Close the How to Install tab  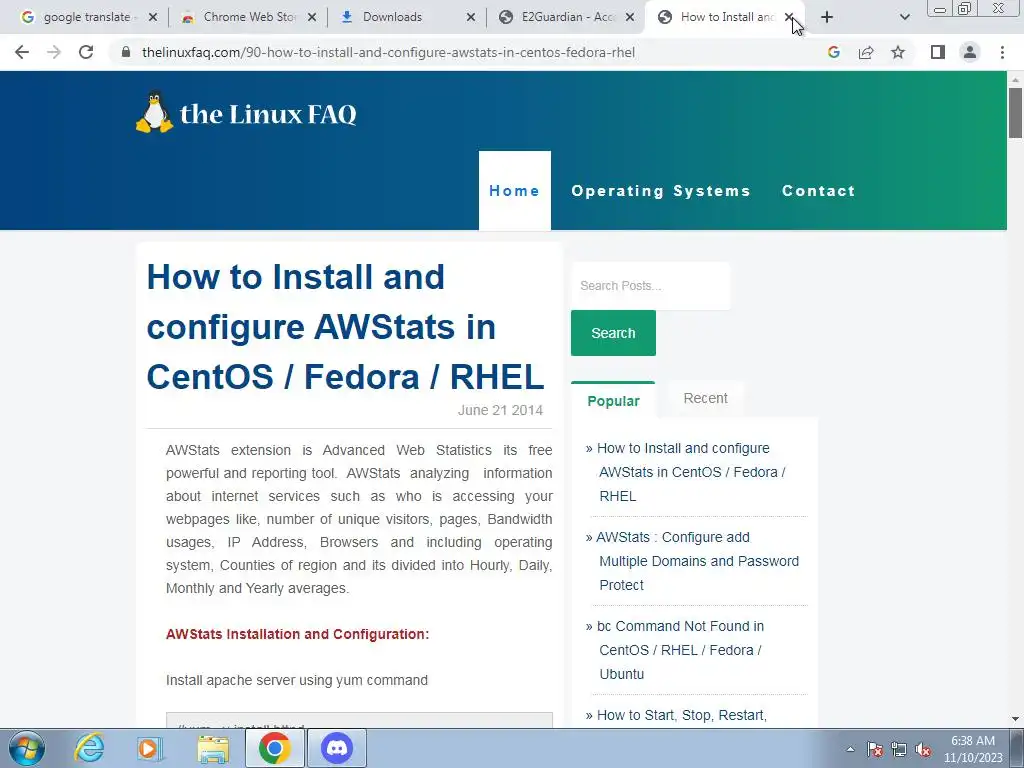789,17
